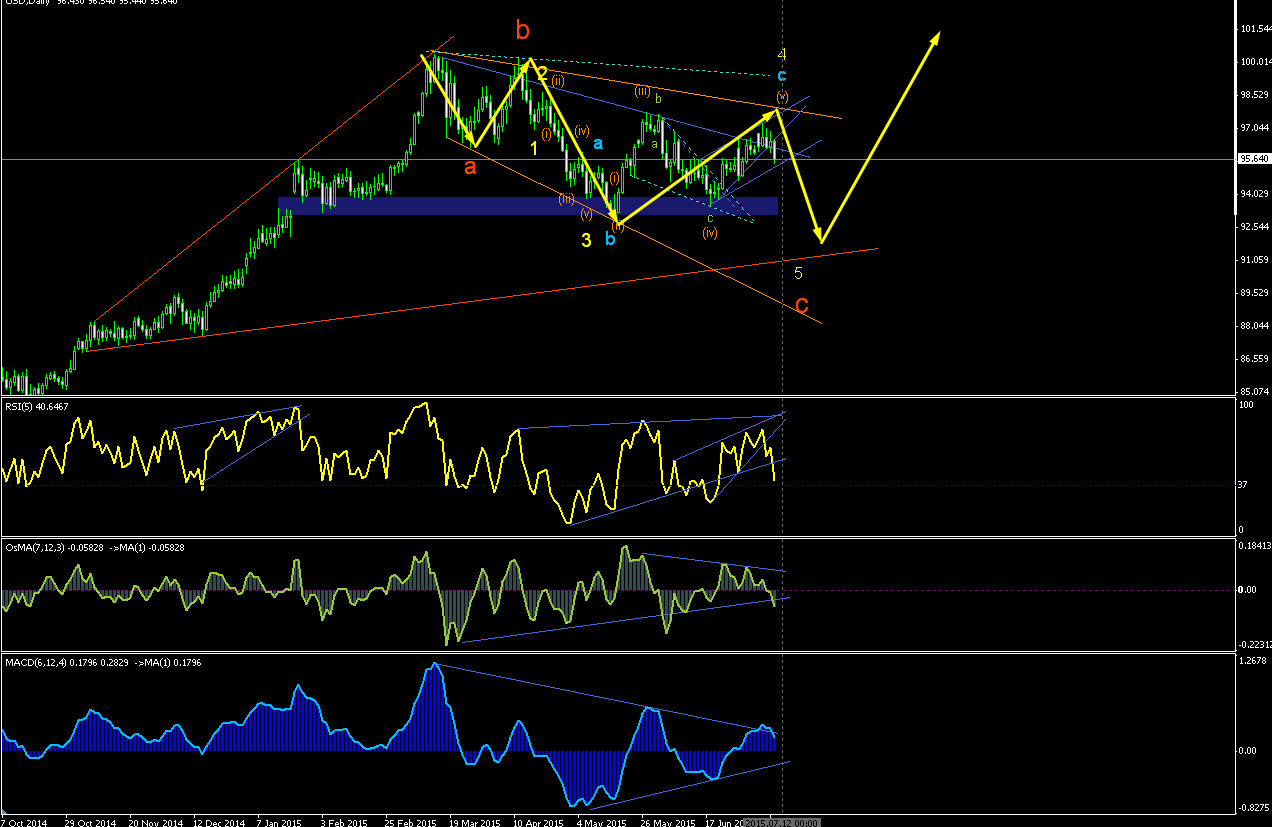Click the RSI(5) 40.6467 indicator label

pos(35,407)
